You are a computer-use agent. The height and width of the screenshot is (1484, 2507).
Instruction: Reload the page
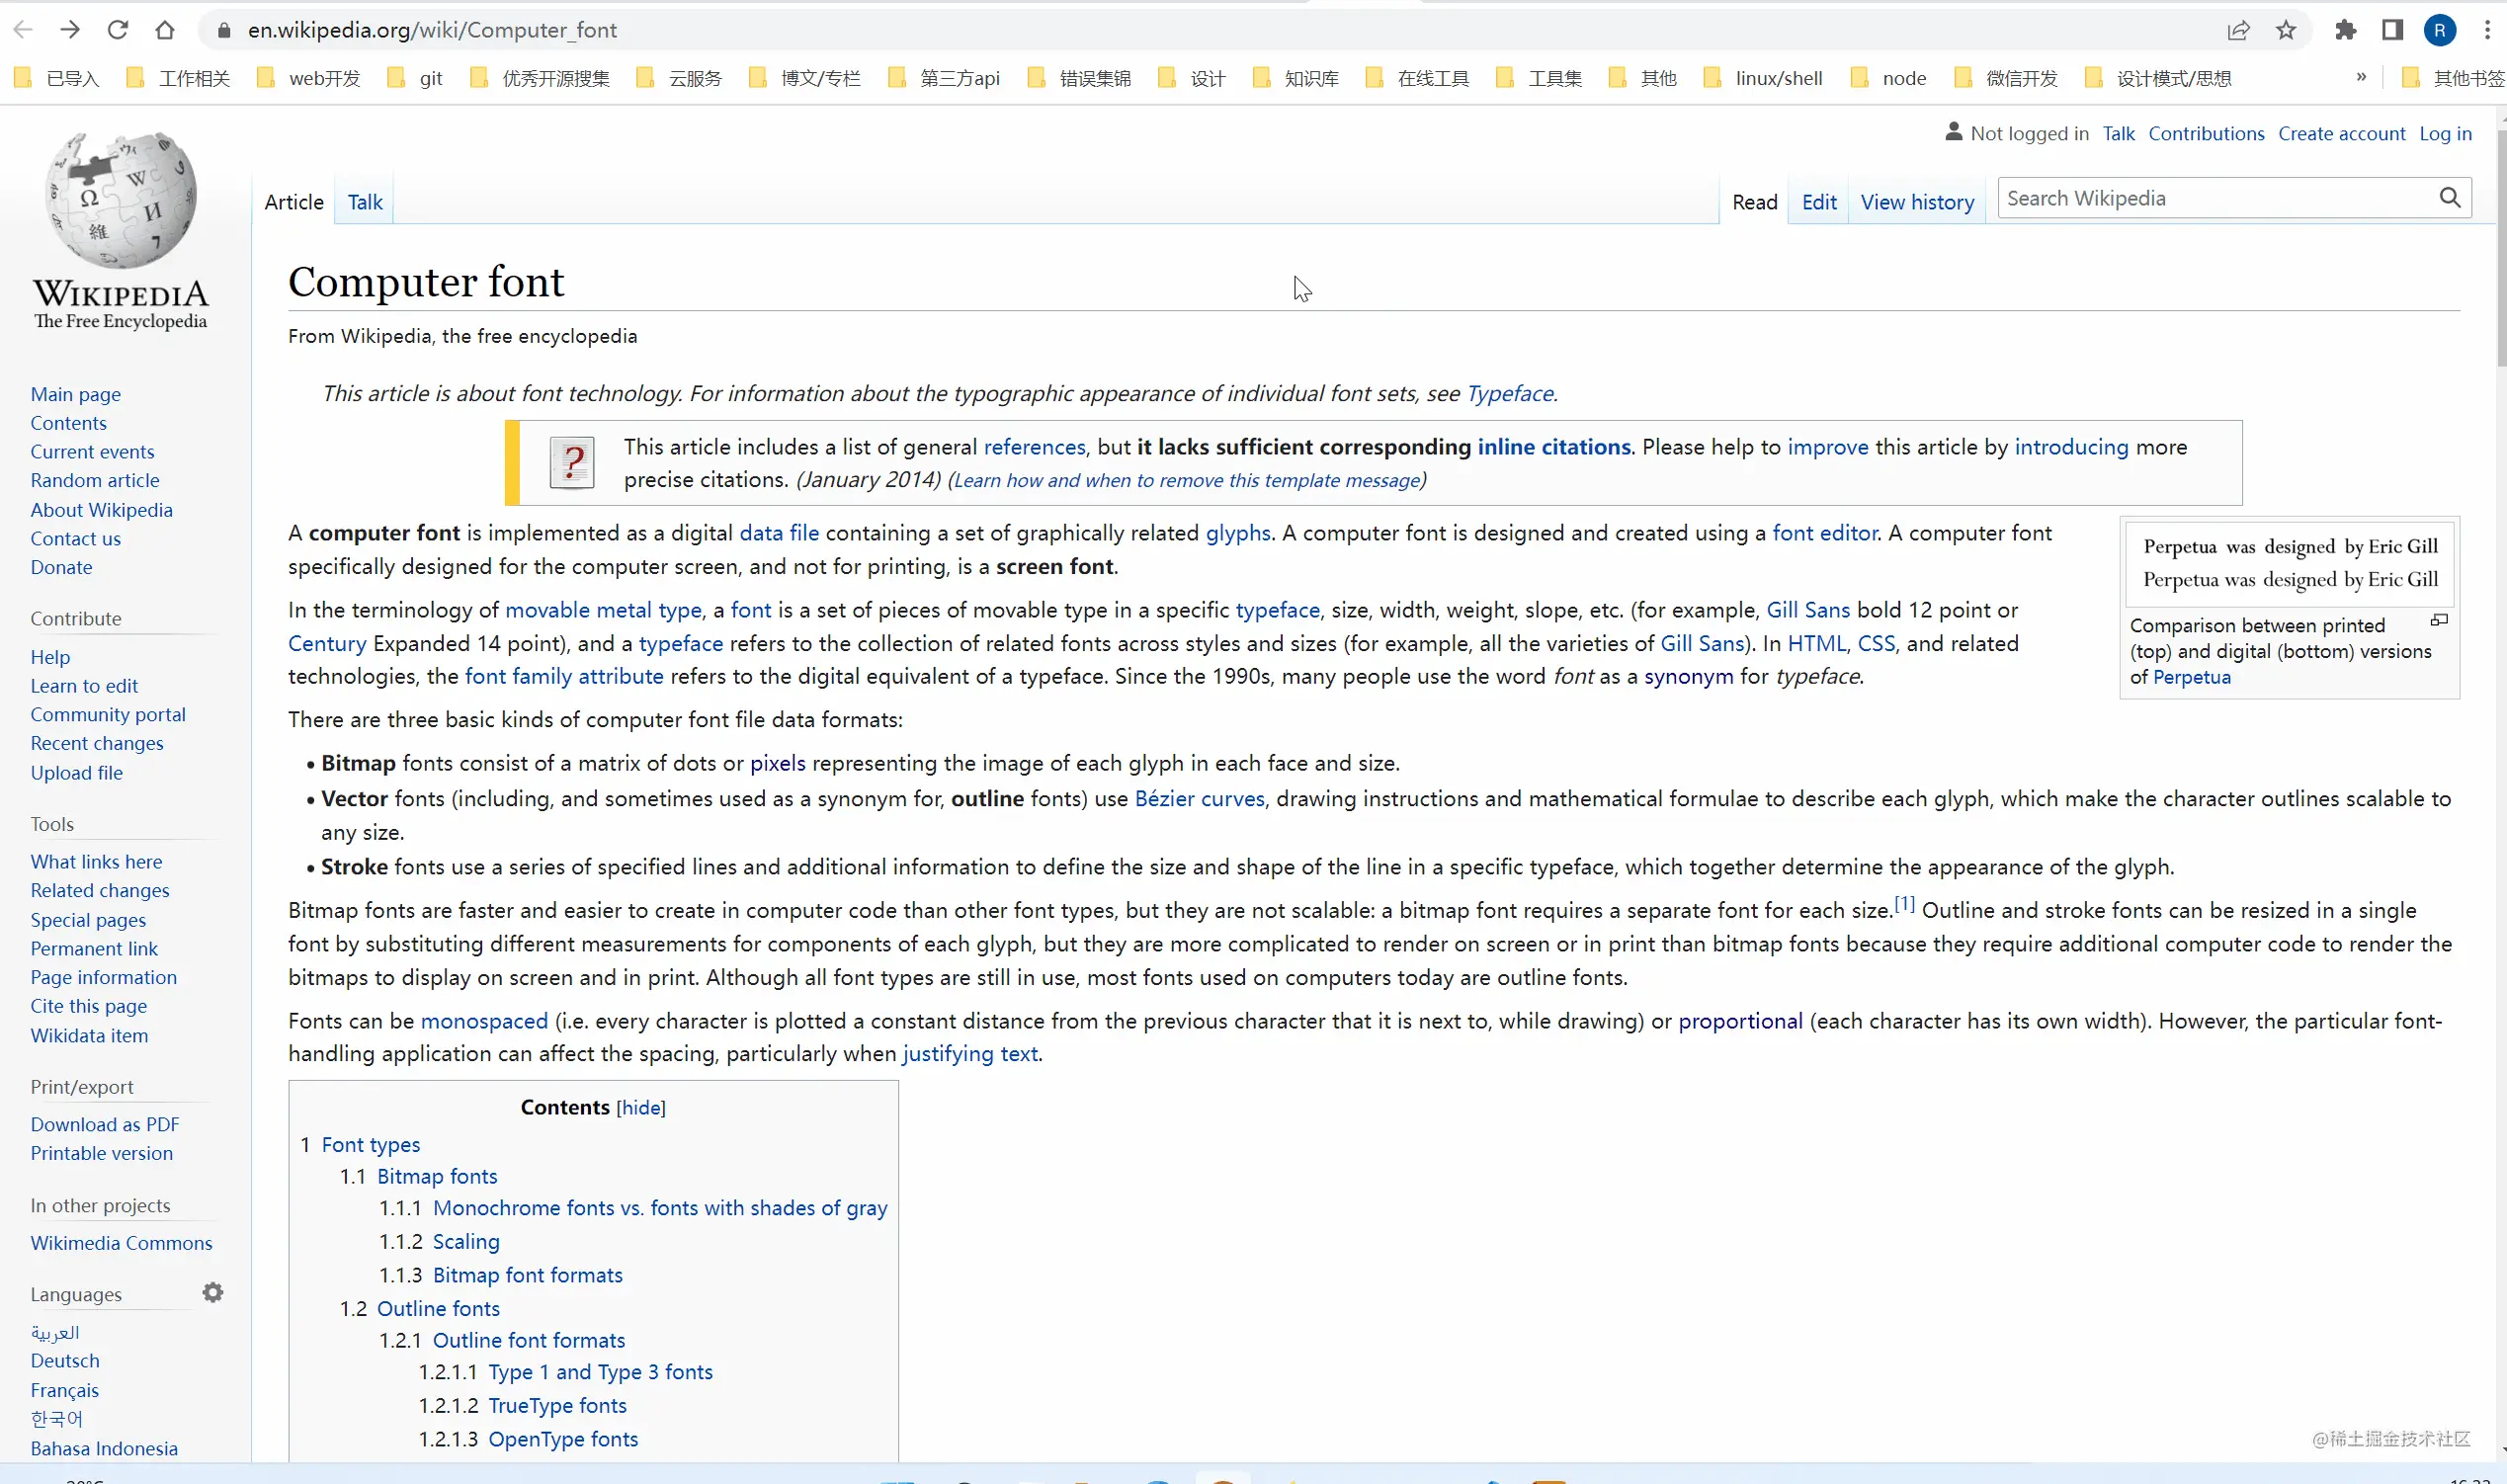point(118,30)
